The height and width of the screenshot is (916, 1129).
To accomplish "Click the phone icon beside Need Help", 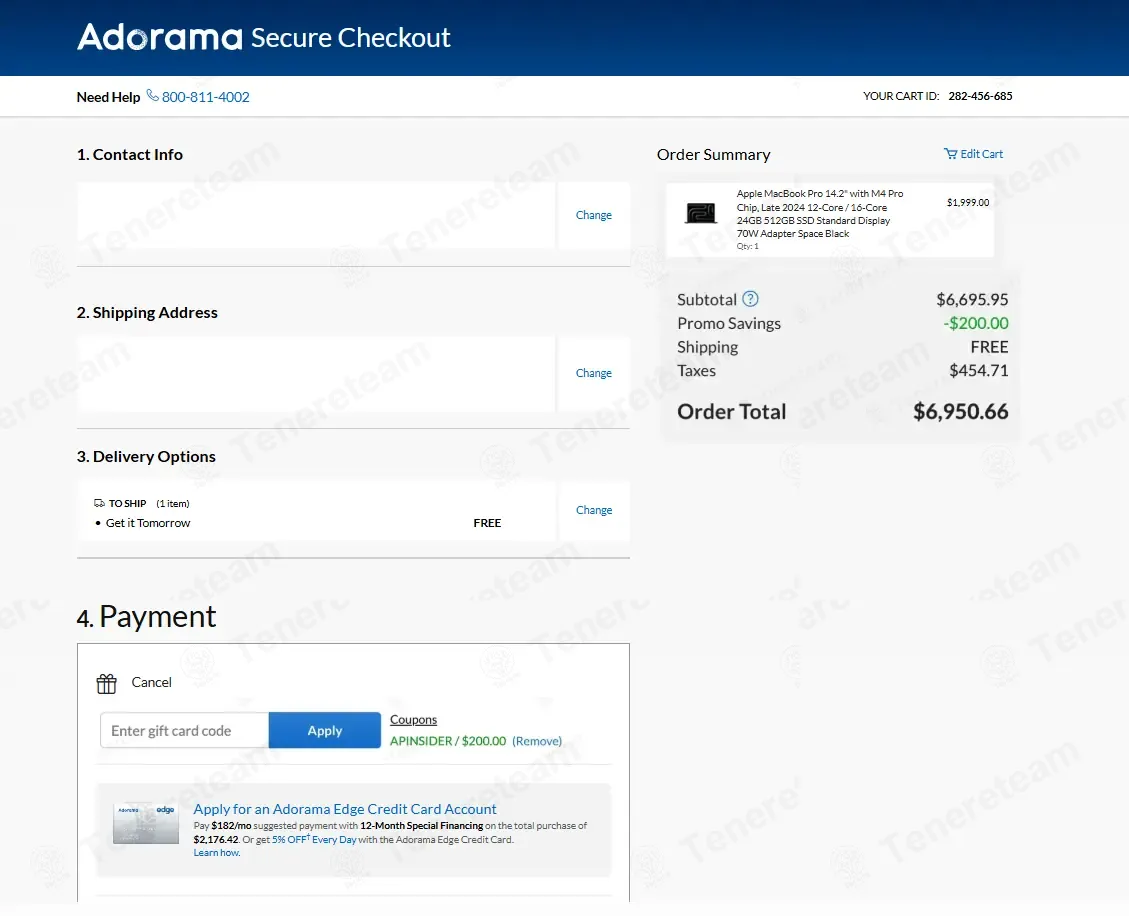I will point(153,95).
